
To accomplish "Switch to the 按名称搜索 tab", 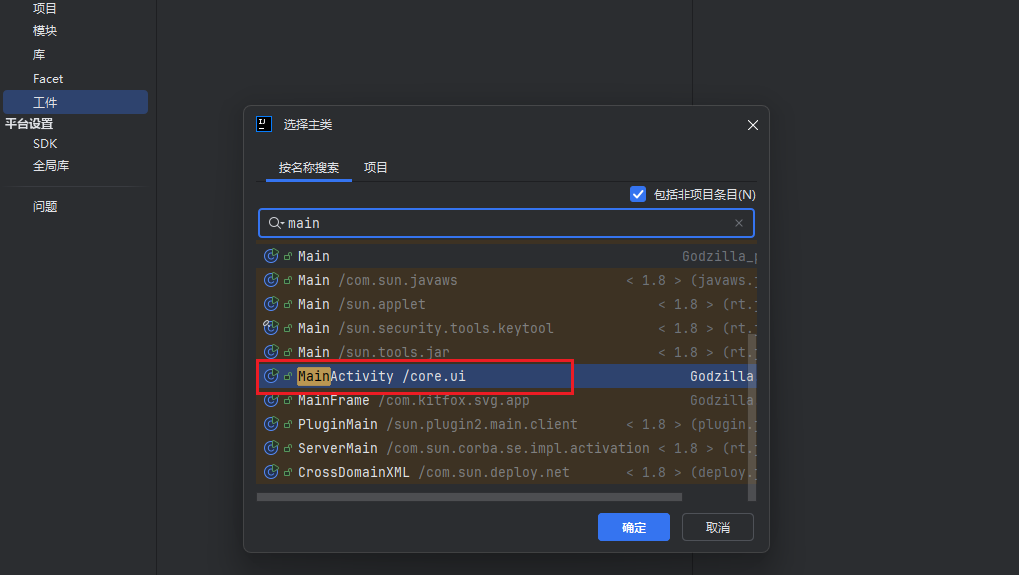I will pyautogui.click(x=309, y=168).
